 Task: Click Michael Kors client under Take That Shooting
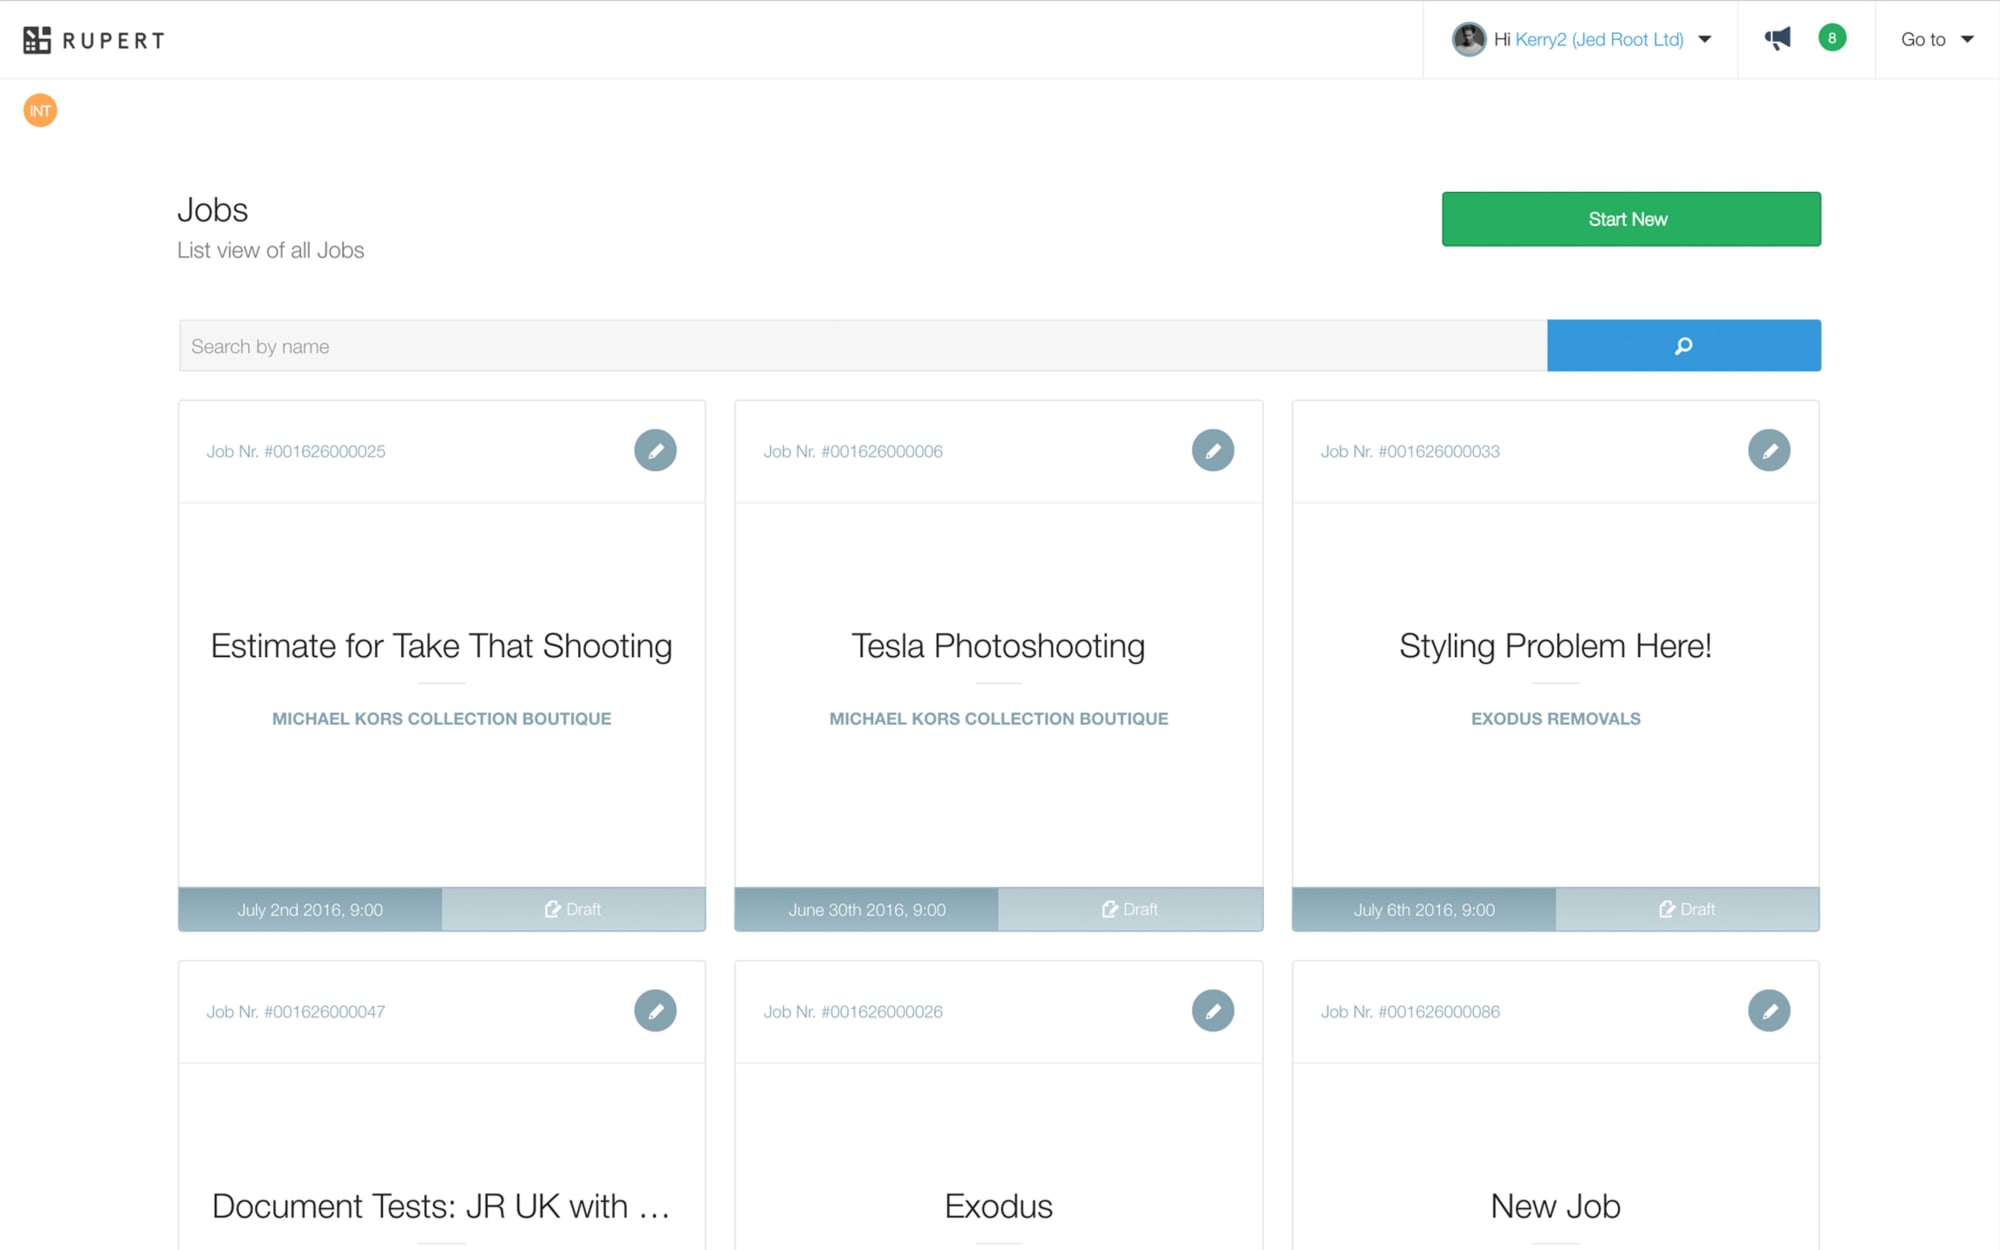pyautogui.click(x=441, y=719)
